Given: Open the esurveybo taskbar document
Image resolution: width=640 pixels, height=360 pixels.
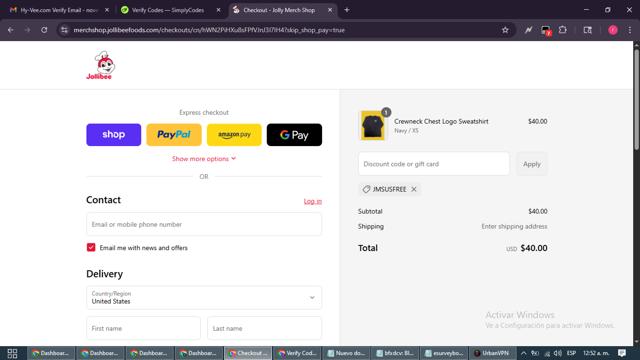Looking at the screenshot, I should tap(444, 353).
